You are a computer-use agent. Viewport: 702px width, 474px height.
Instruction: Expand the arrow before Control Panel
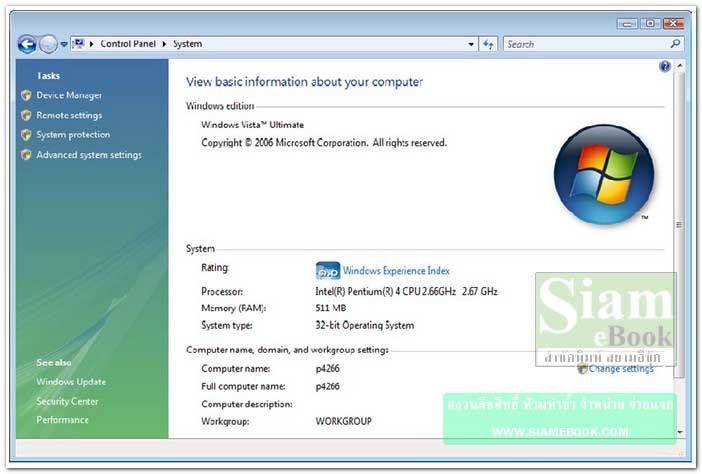(x=91, y=44)
